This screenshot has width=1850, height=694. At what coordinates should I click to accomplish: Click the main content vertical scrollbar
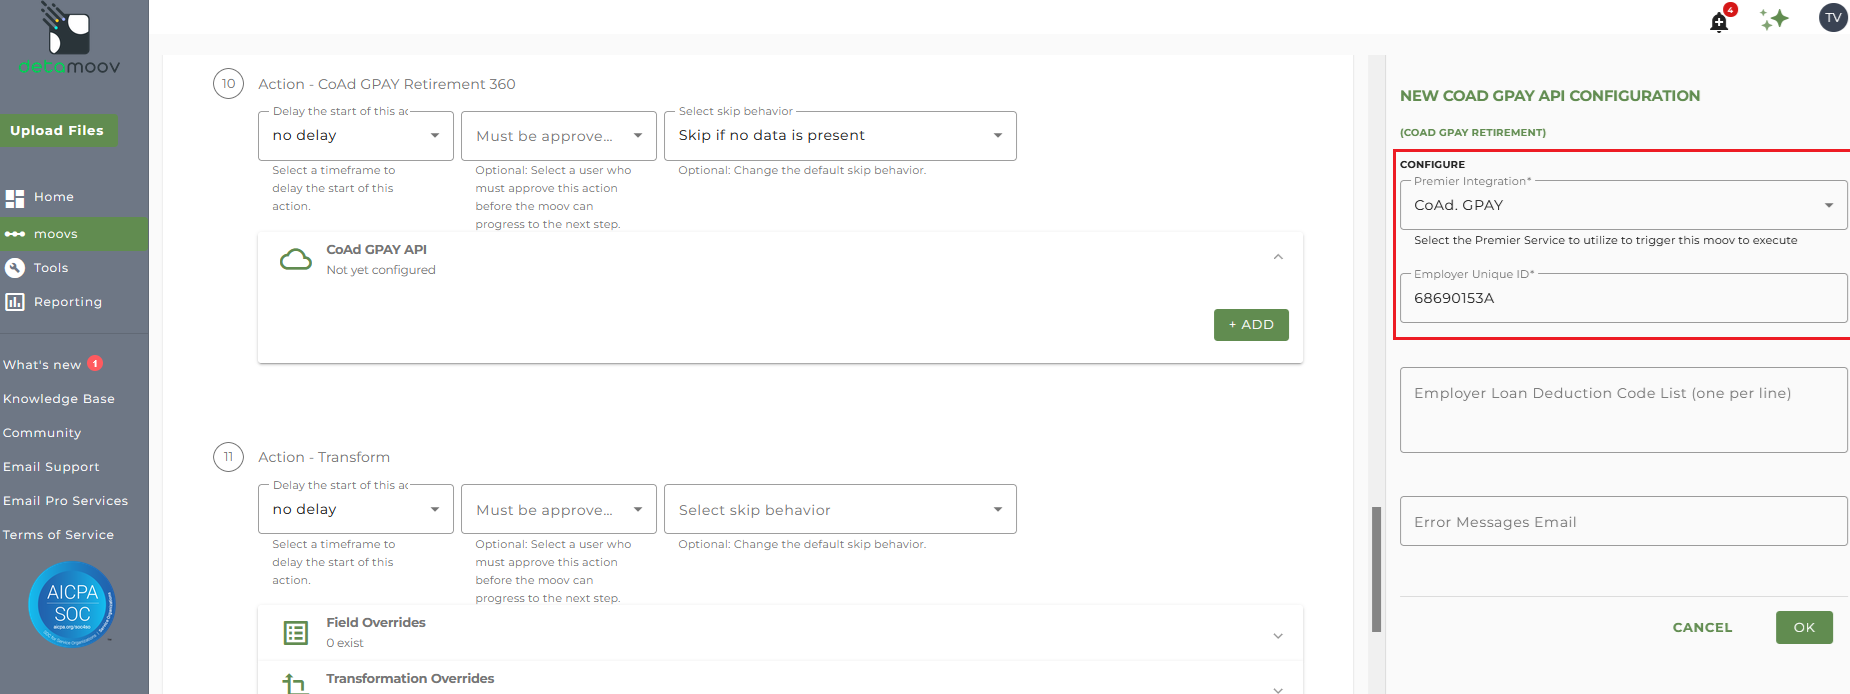pyautogui.click(x=1376, y=569)
